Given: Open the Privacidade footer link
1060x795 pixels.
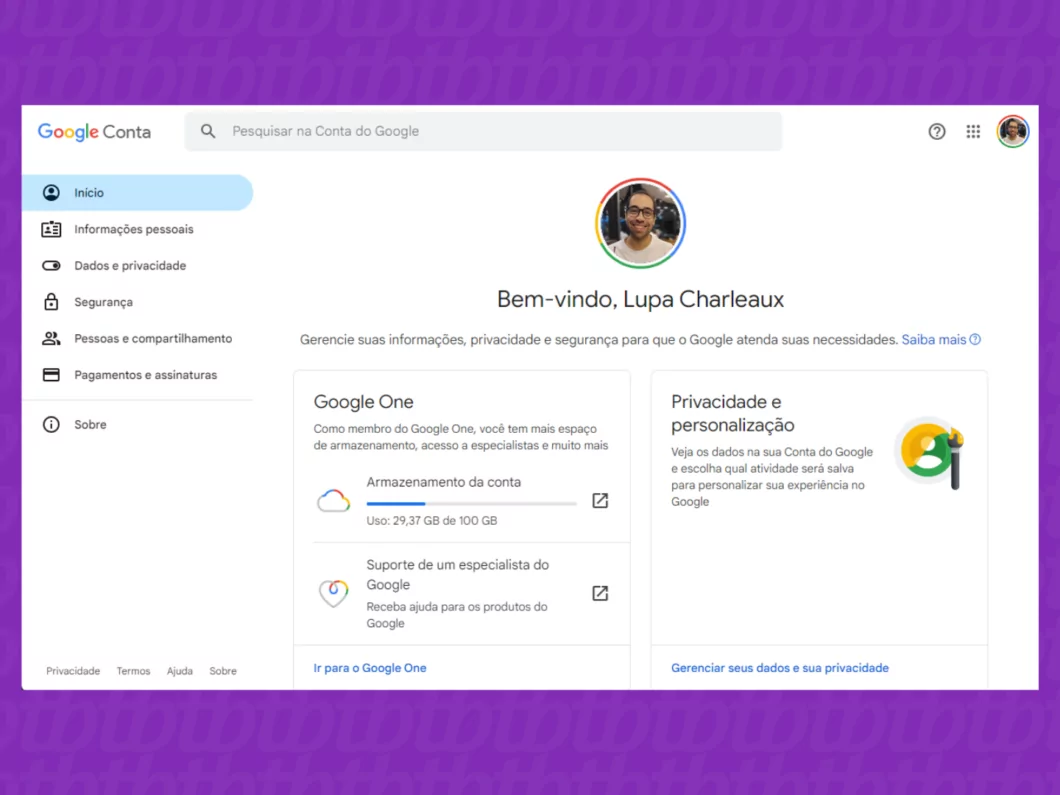Looking at the screenshot, I should [73, 671].
